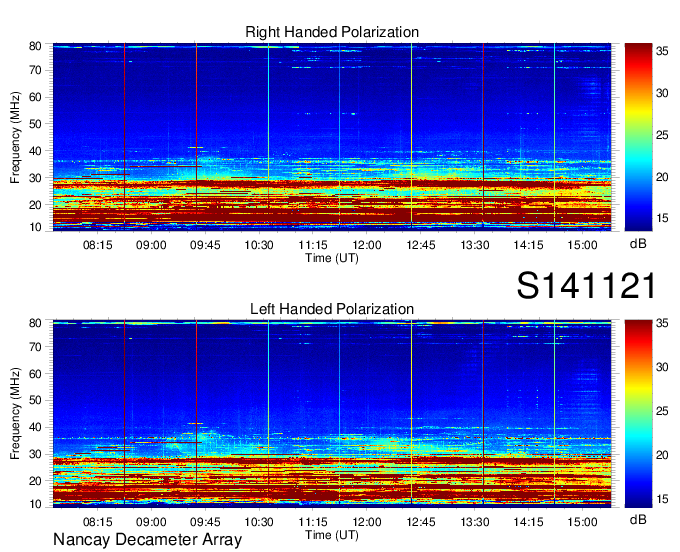Click '30' on lower frequency axis

(x=35, y=454)
